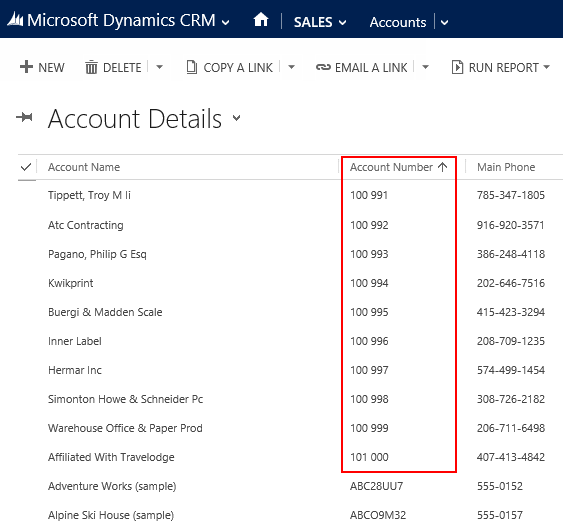563x530 pixels.
Task: Click phone number 308-726-2182
Action: 511,399
